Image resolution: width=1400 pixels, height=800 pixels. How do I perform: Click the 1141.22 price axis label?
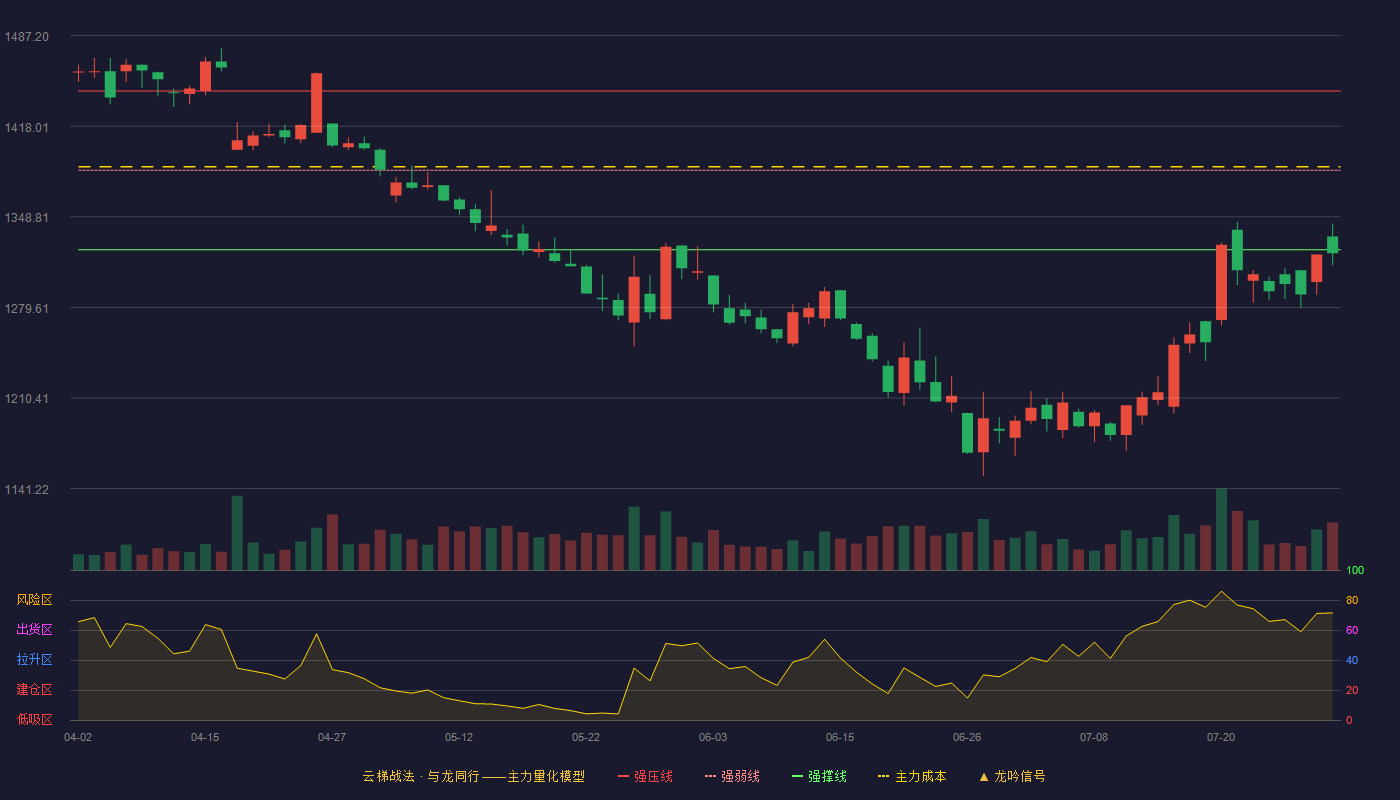pyautogui.click(x=27, y=489)
